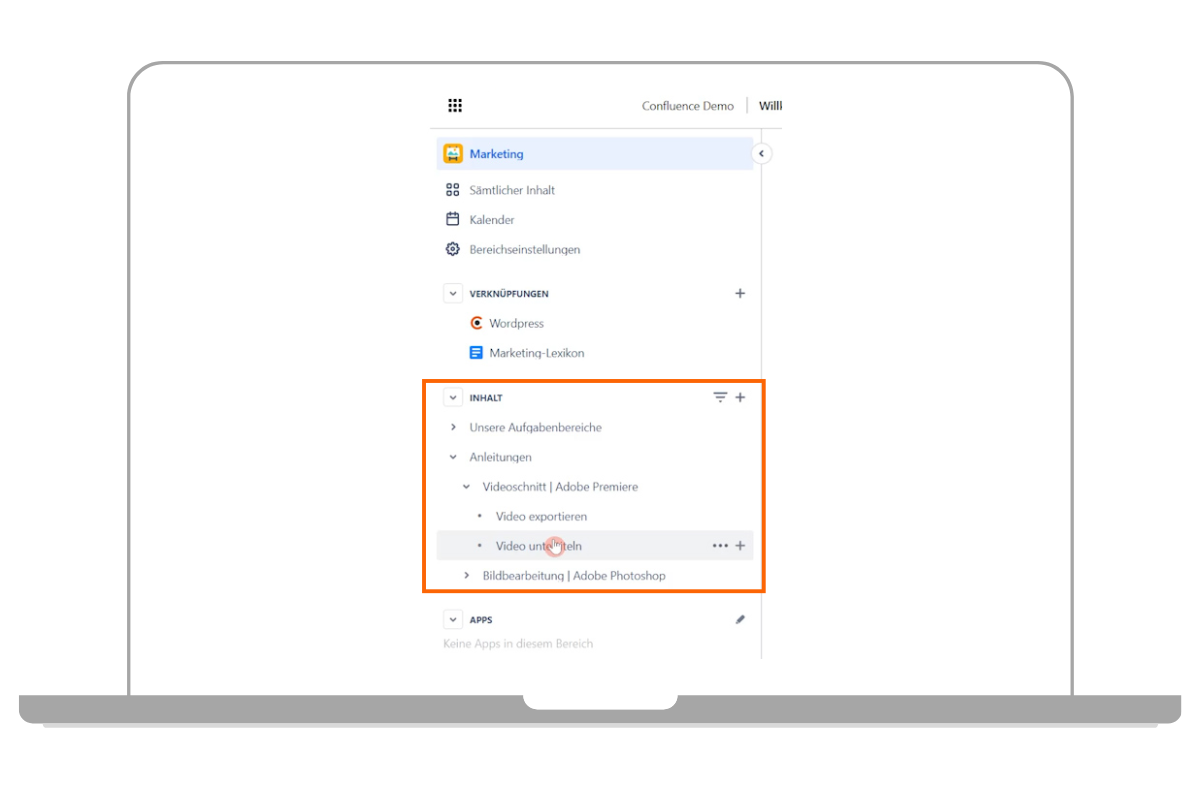Image resolution: width=1200 pixels, height=790 pixels.
Task: Collapse Videoschnitt | Adobe Premiere node
Action: [x=466, y=487]
